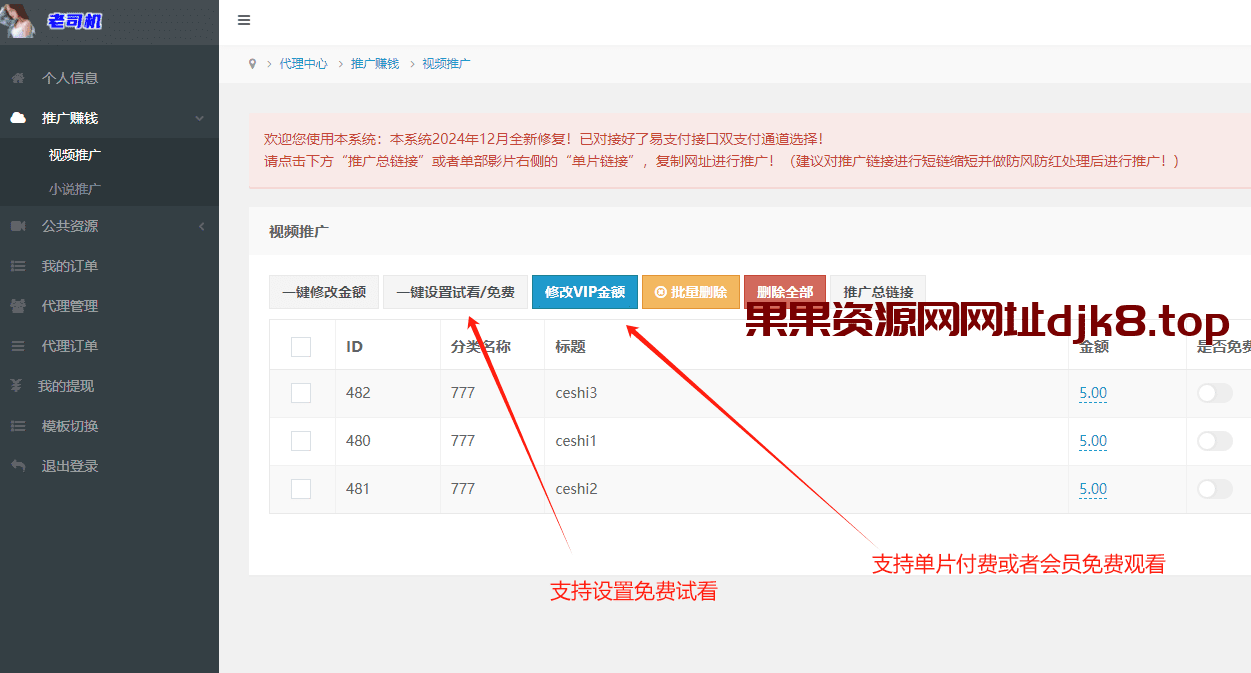The height and width of the screenshot is (673, 1251).
Task: Collapse the 推广赚钱 submenu chevron
Action: (x=199, y=117)
